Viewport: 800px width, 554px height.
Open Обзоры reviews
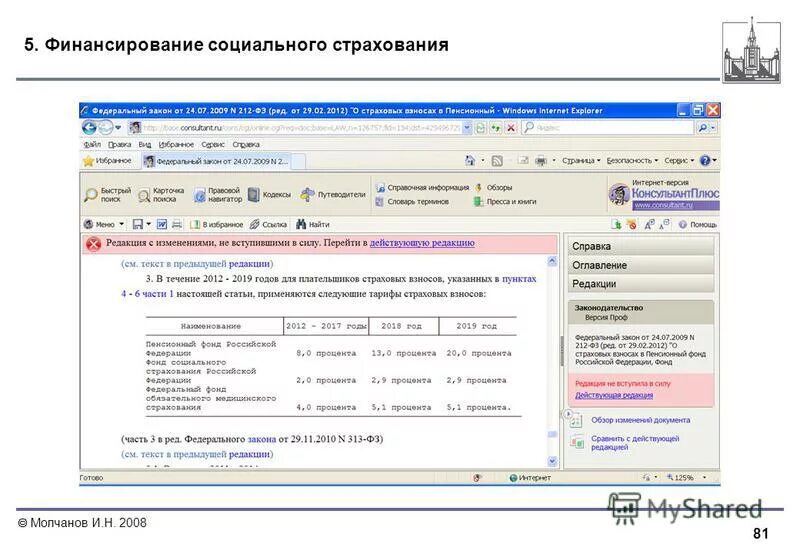[493, 187]
